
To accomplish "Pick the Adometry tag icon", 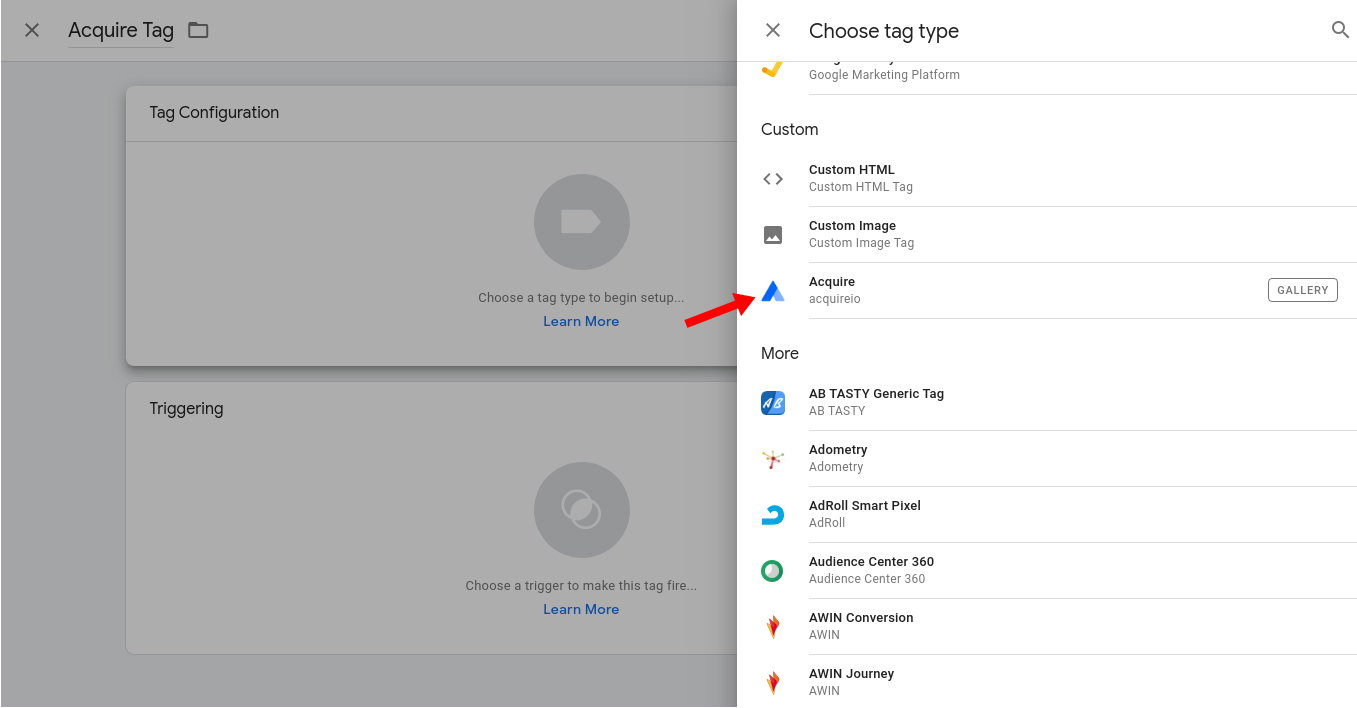I will (773, 459).
